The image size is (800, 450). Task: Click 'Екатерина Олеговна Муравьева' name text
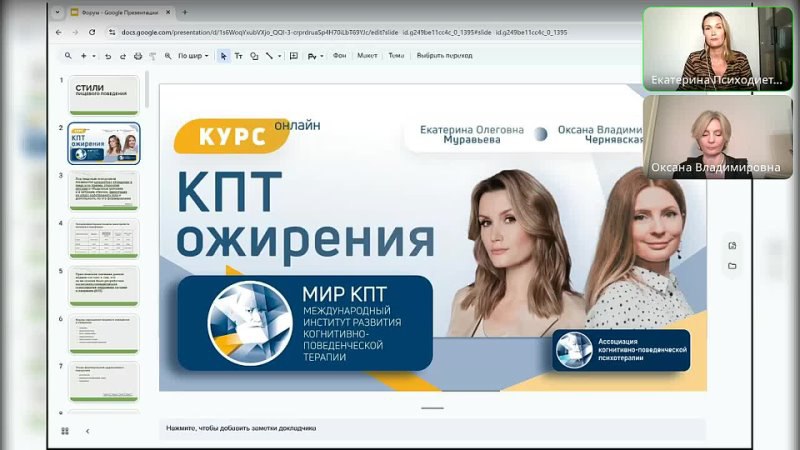coord(472,135)
